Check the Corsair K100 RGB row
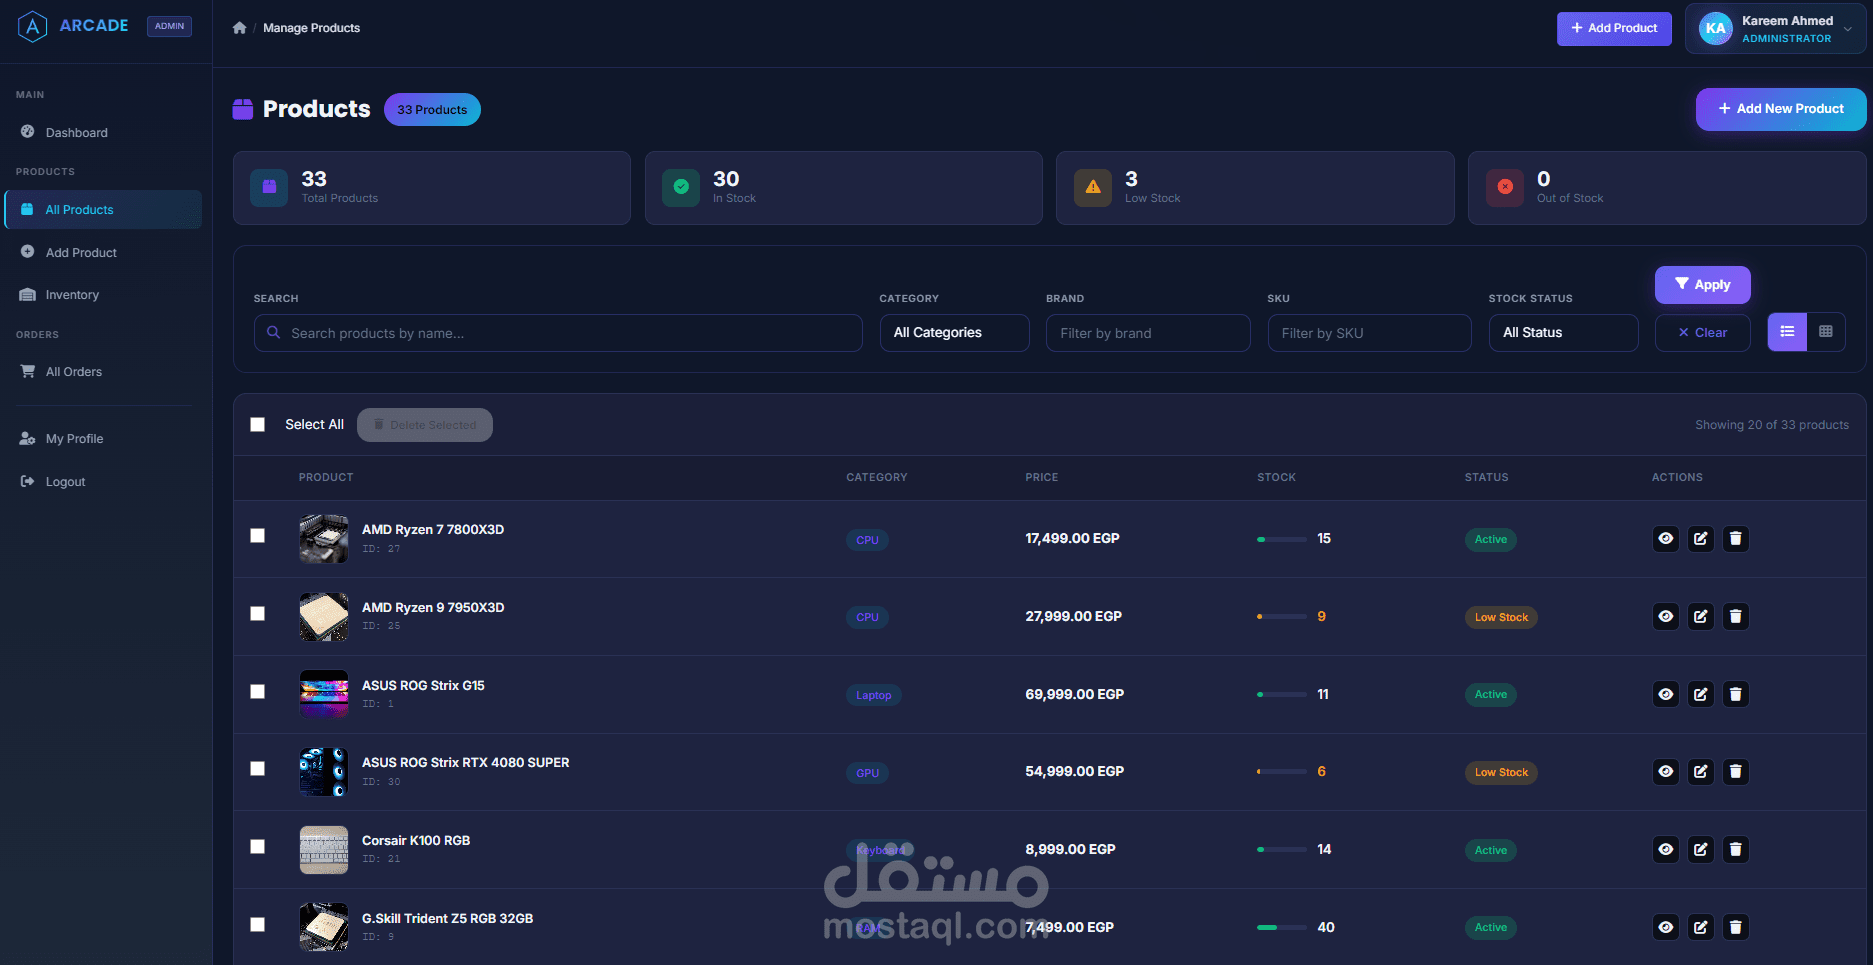This screenshot has width=1873, height=965. pyautogui.click(x=258, y=847)
